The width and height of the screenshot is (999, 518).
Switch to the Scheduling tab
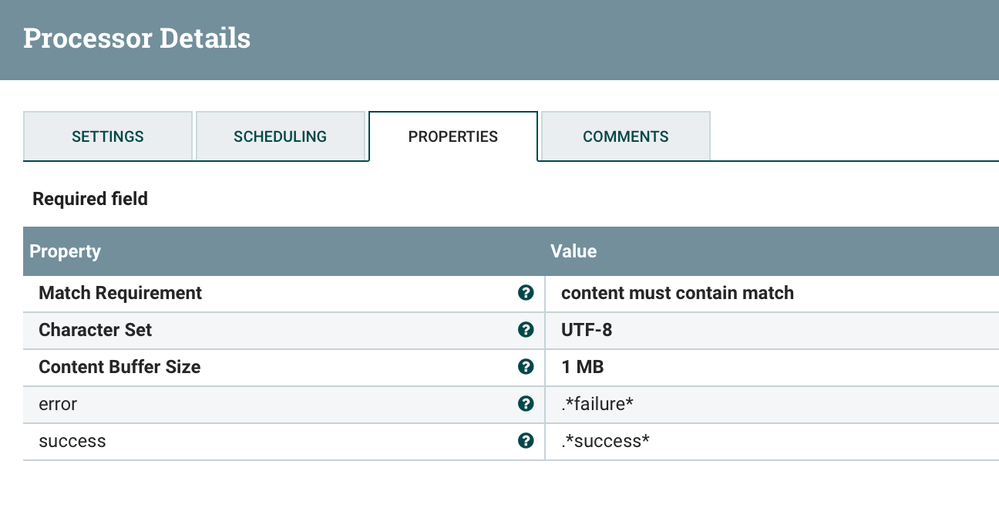[280, 137]
